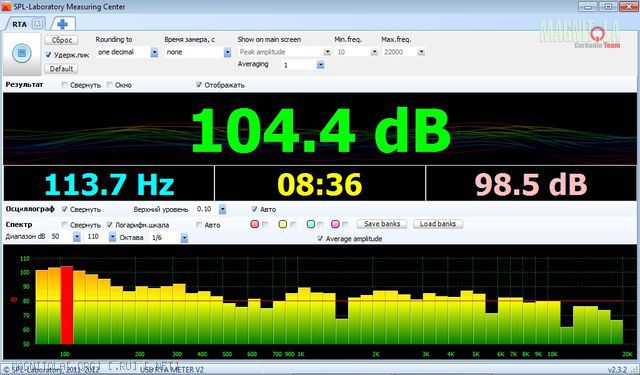Open the Верхний уровень dropdown
Viewport: 640px width, 375px height.
tap(222, 209)
